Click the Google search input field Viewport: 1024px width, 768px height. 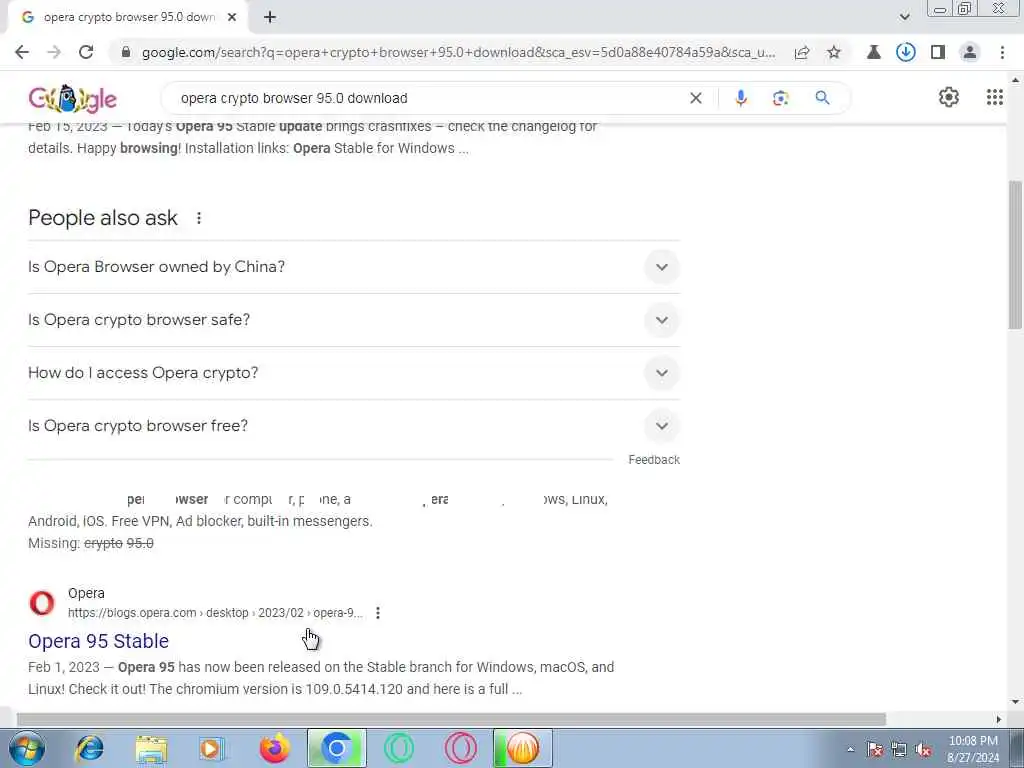pyautogui.click(x=428, y=98)
